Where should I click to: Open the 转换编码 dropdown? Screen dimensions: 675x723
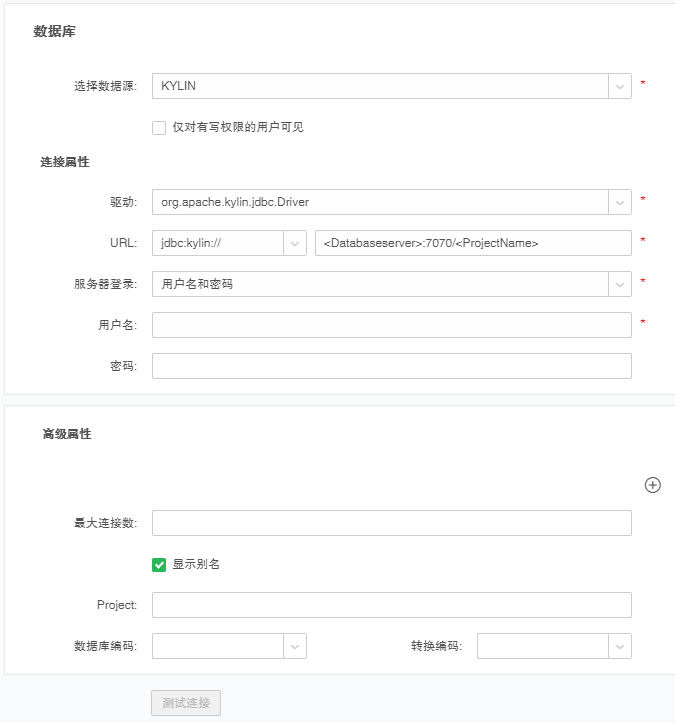[620, 647]
